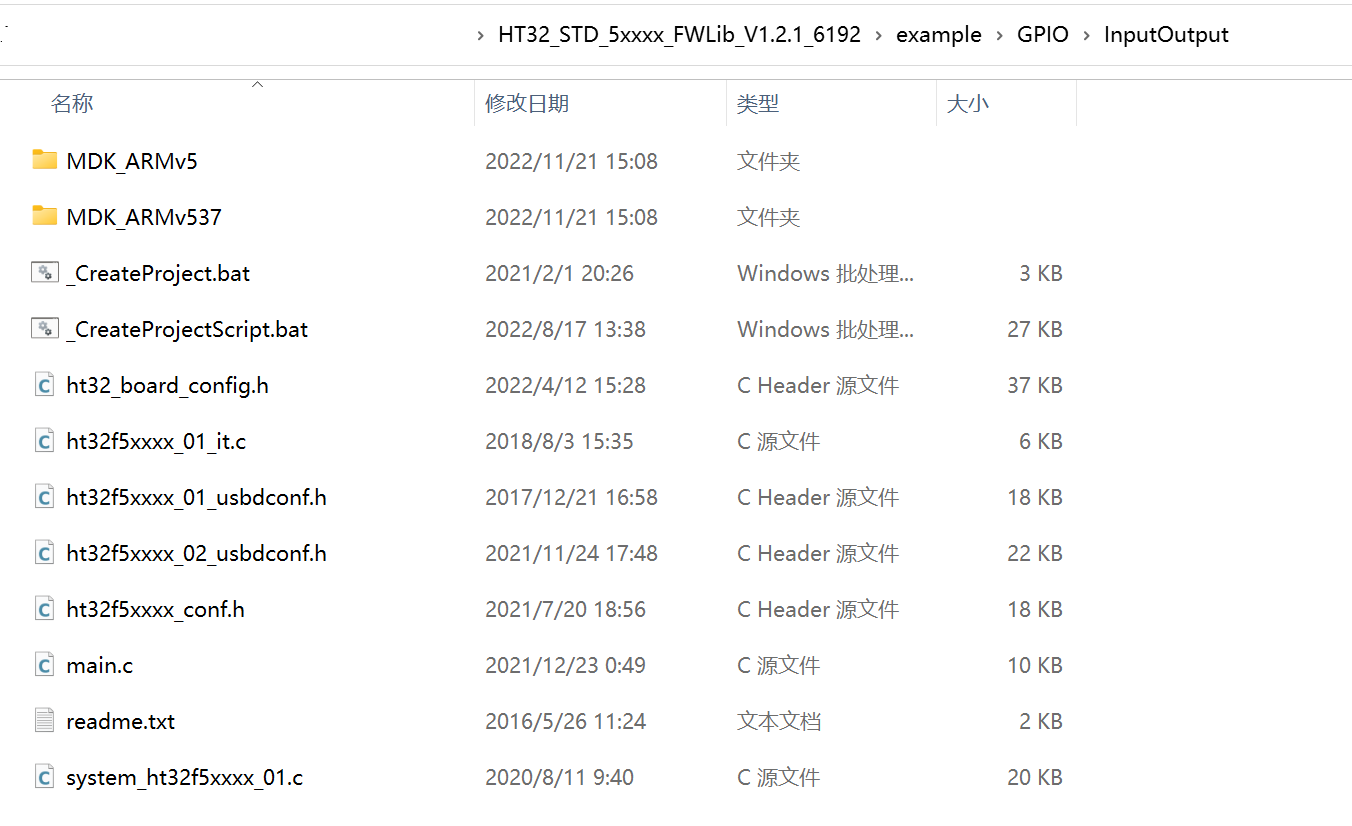Click the _CreateProject.bat batch file icon
The width and height of the screenshot is (1352, 826).
pos(45,272)
